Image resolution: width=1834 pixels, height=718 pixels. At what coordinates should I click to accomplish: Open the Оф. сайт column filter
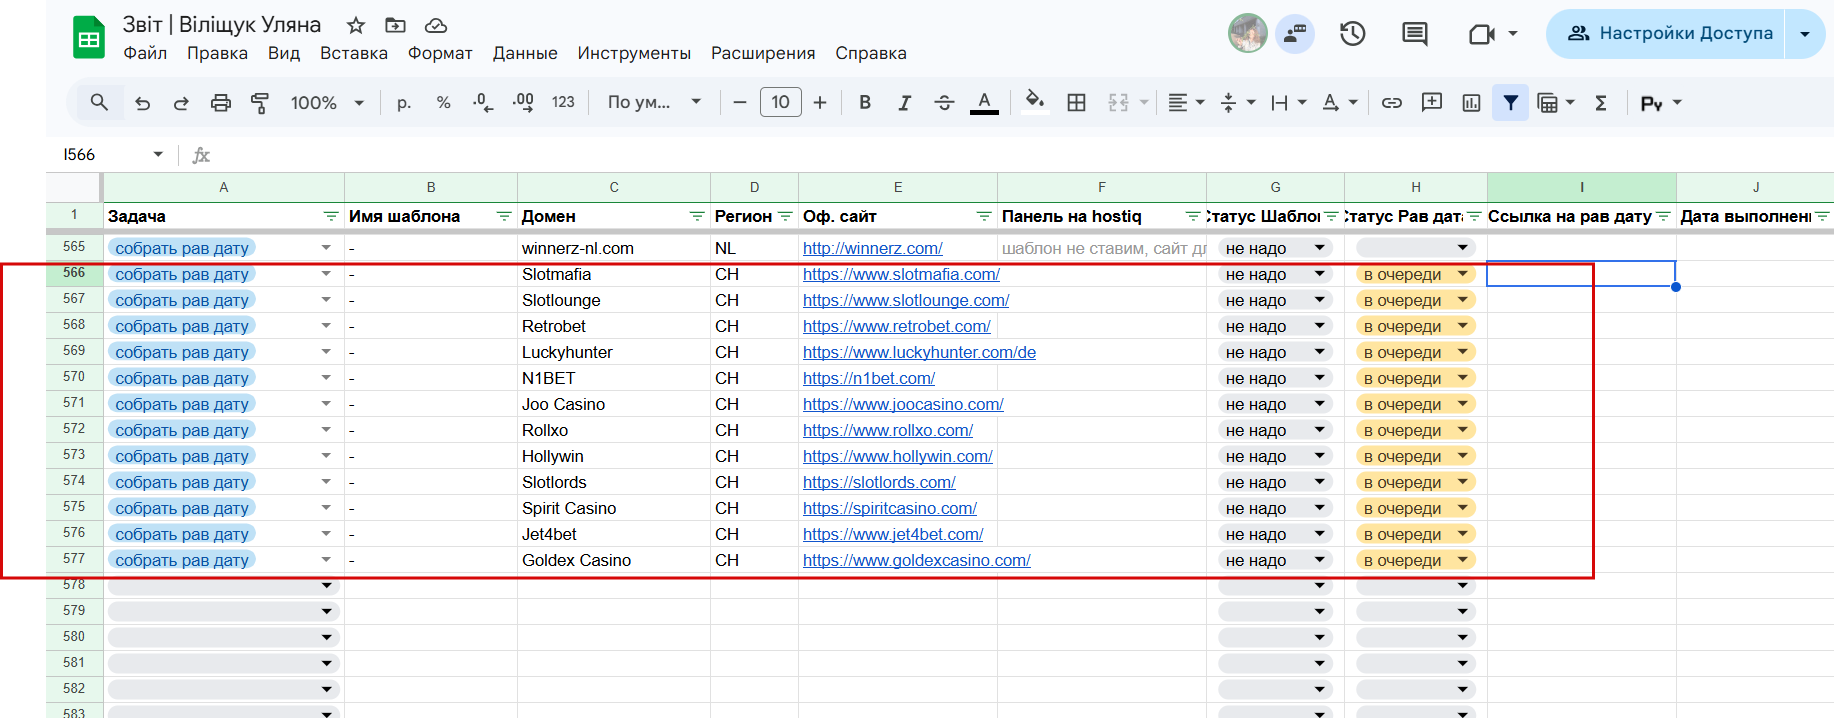(984, 216)
